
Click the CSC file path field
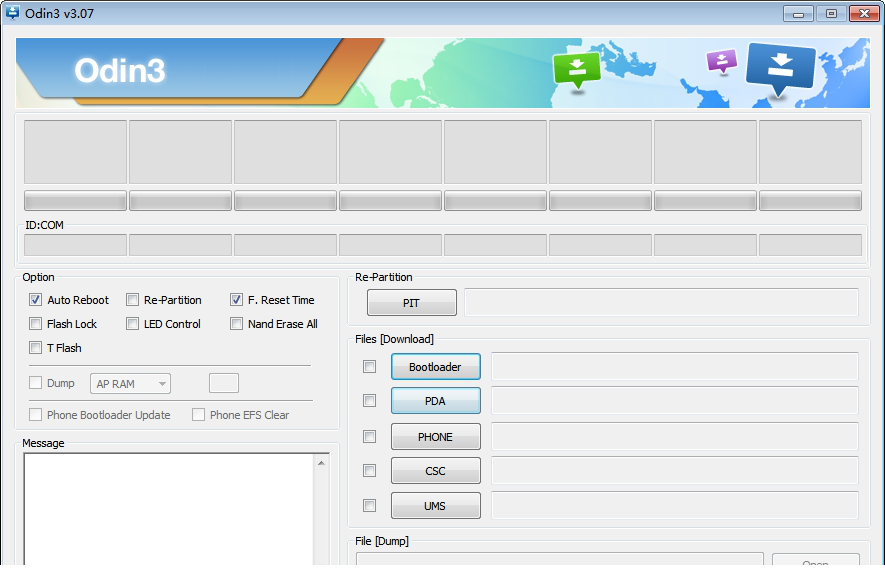coord(674,471)
